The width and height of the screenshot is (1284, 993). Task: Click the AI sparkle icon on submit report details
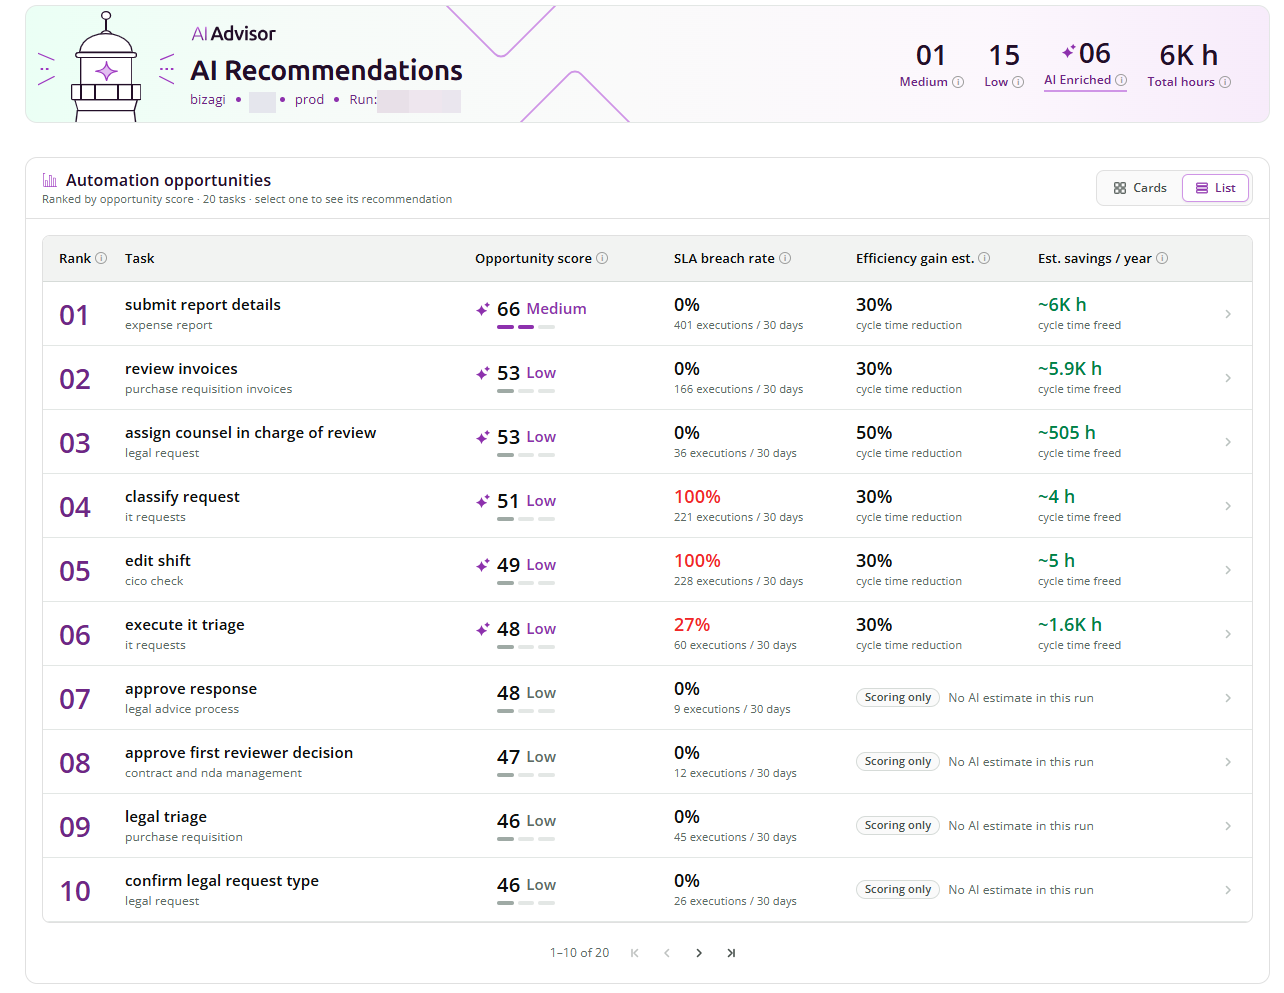point(483,309)
